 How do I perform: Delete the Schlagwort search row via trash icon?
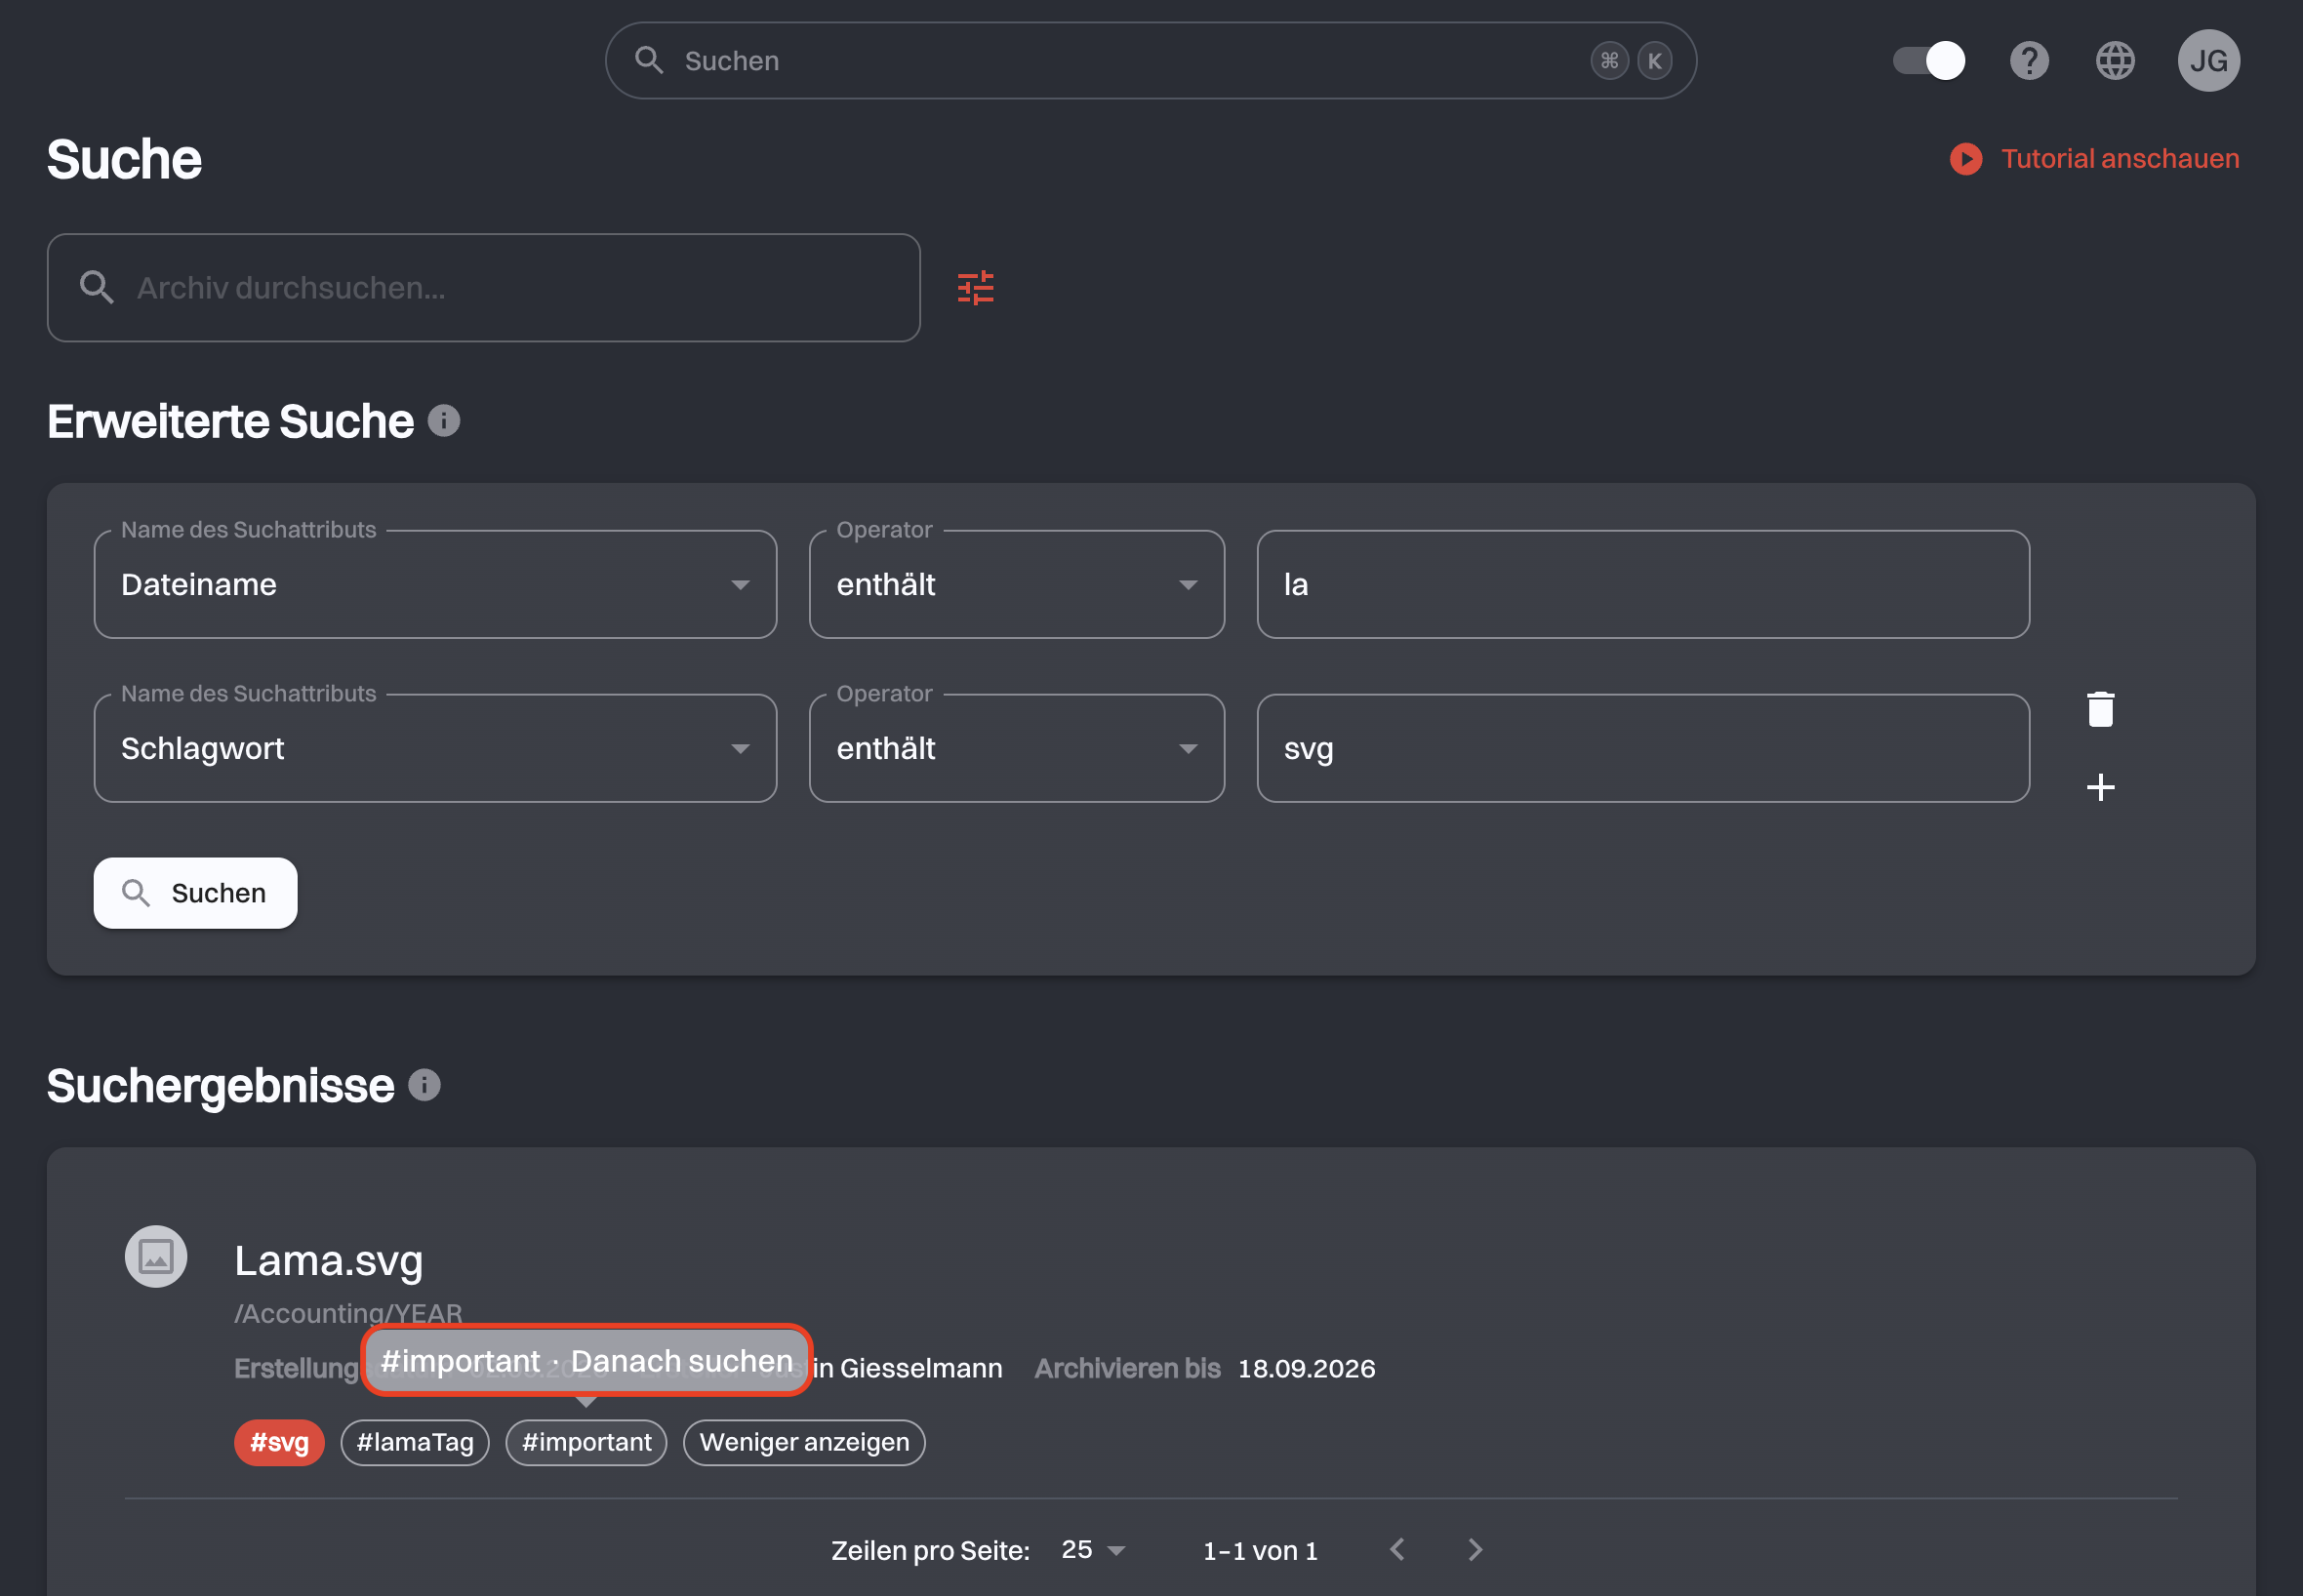tap(2100, 709)
